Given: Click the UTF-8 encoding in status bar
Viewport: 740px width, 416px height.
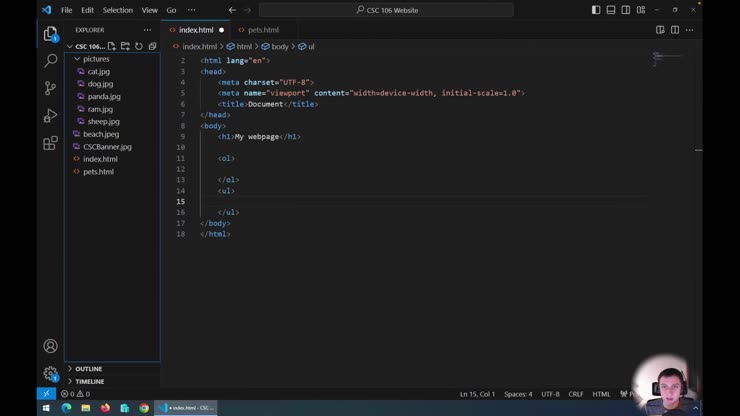Looking at the screenshot, I should click(x=550, y=394).
